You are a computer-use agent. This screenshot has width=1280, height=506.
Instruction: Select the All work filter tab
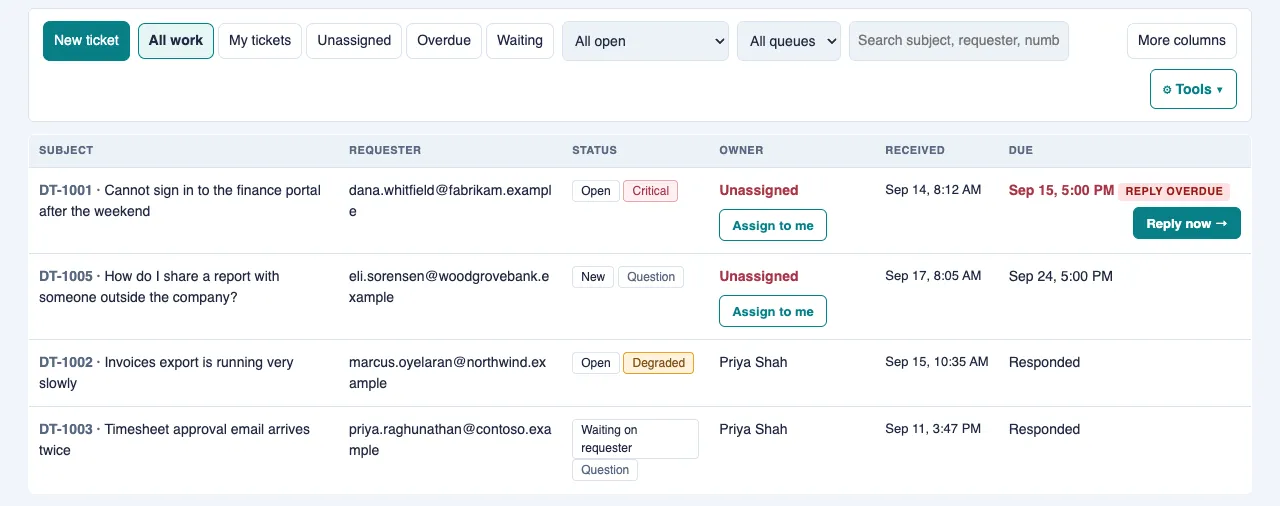coord(176,41)
